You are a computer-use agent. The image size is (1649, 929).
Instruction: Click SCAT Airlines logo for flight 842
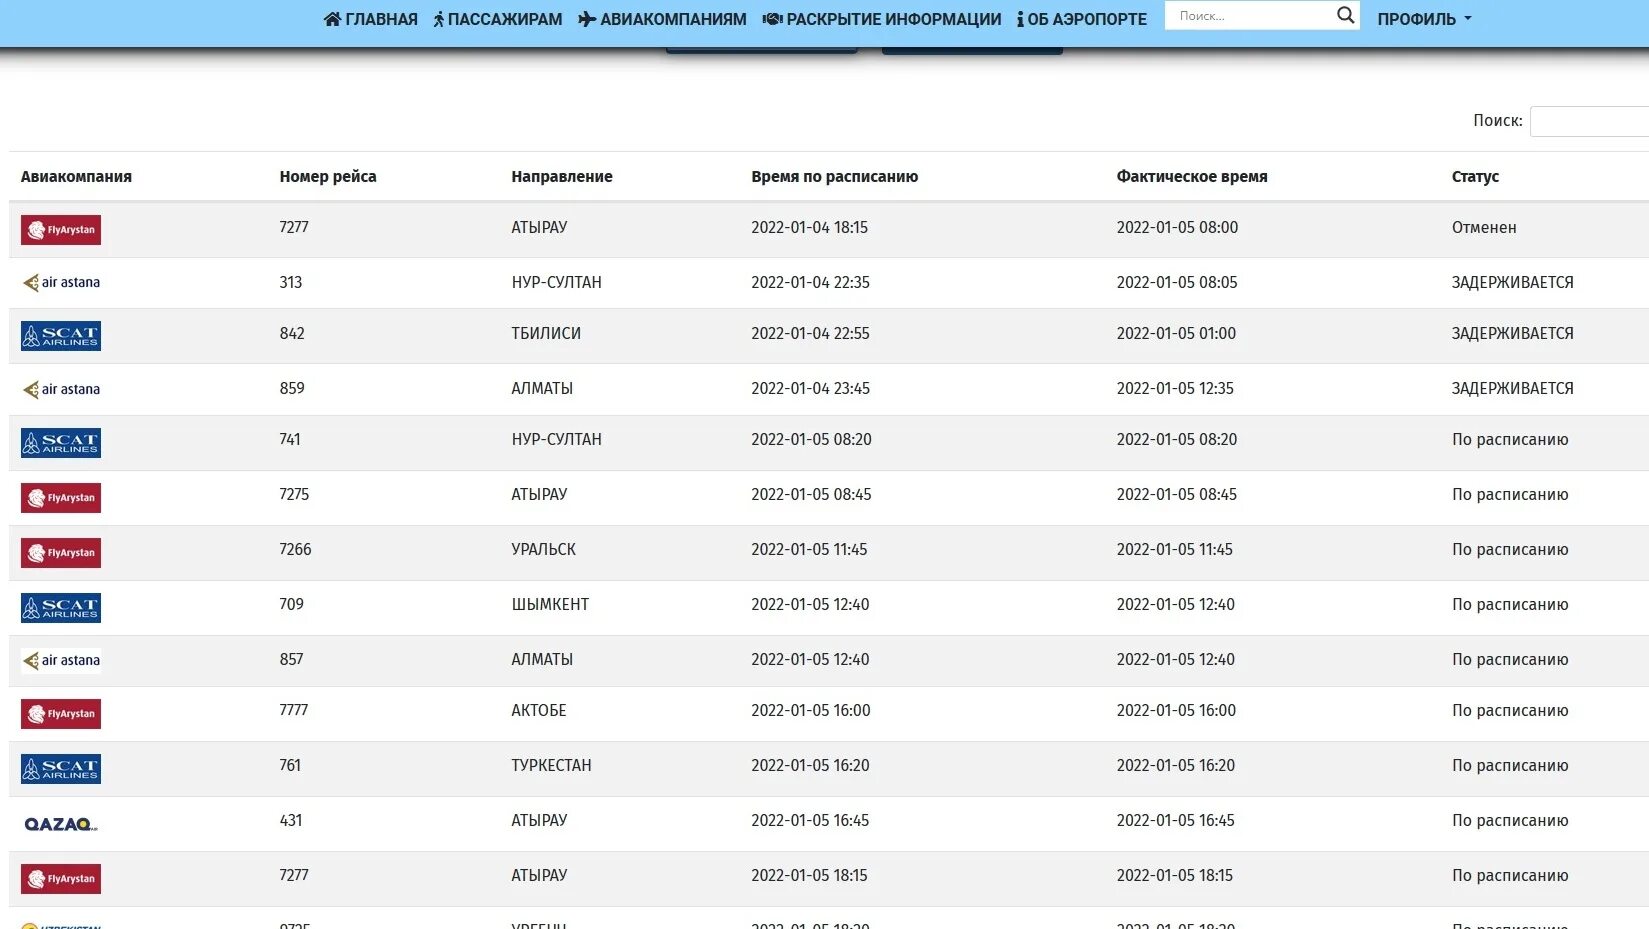pos(61,336)
